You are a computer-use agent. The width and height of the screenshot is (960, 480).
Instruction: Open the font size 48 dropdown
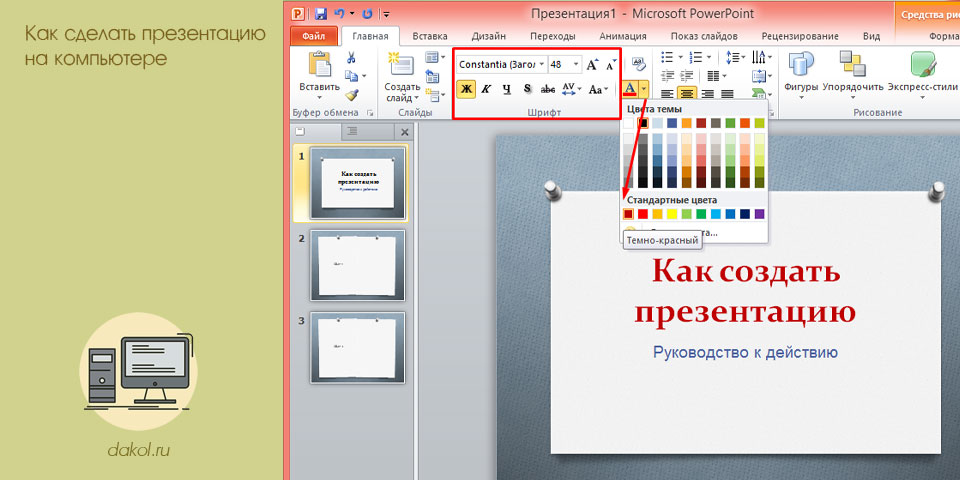576,64
